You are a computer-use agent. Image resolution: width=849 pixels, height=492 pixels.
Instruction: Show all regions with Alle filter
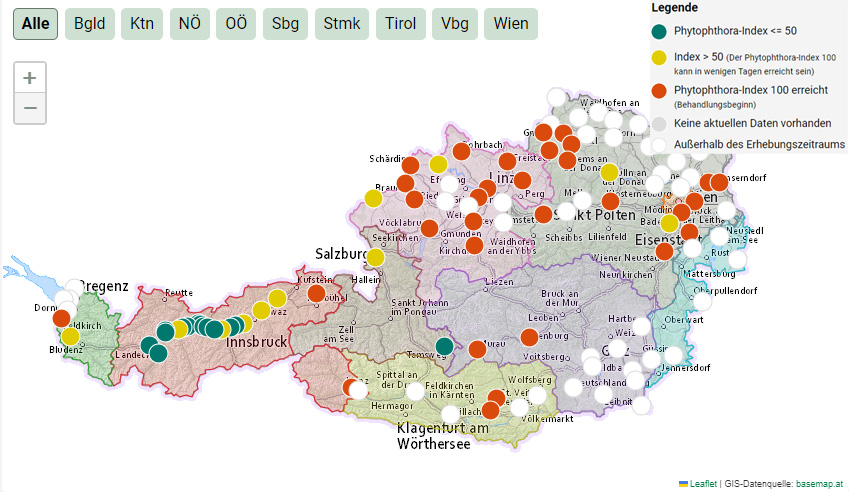click(x=35, y=24)
